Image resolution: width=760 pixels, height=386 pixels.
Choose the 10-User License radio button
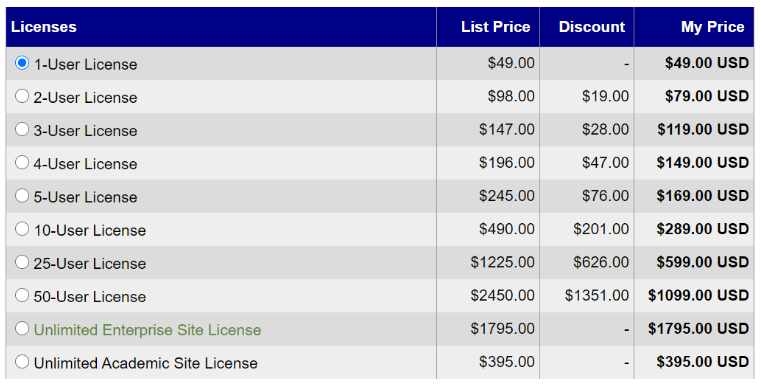(x=22, y=228)
